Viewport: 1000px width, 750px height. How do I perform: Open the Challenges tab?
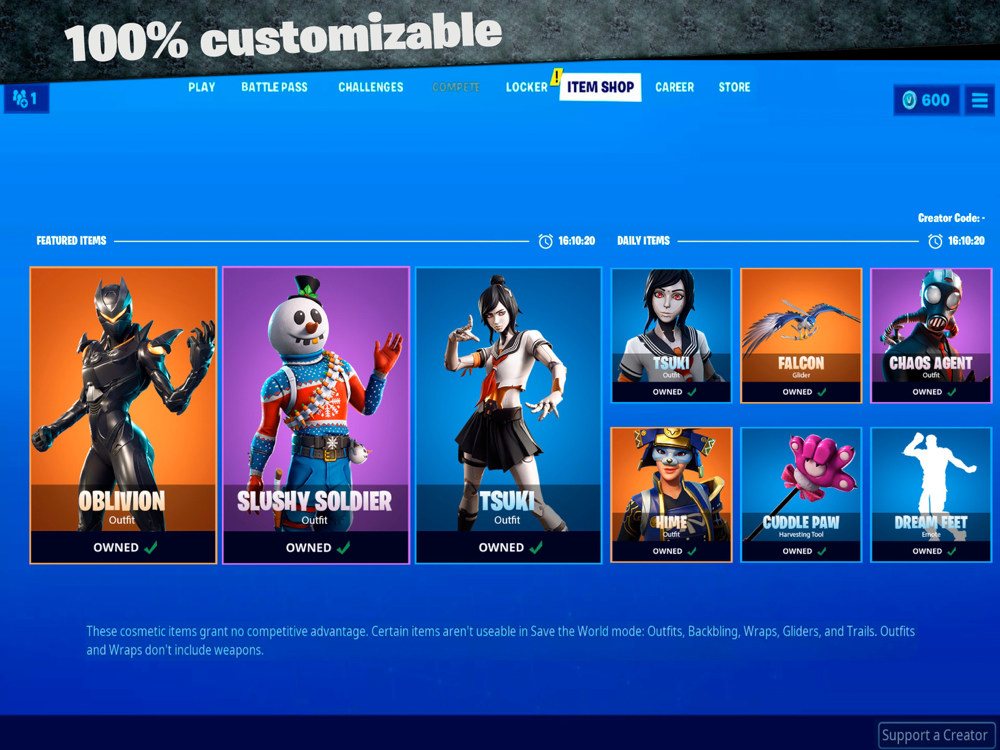(x=371, y=87)
